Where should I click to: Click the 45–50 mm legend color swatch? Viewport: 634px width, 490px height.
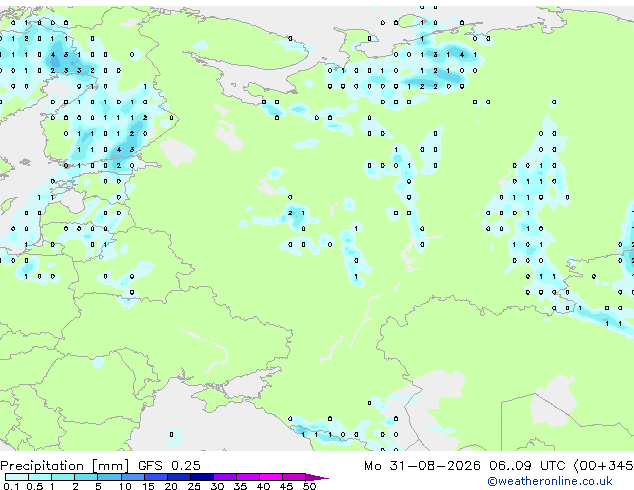click(294, 477)
